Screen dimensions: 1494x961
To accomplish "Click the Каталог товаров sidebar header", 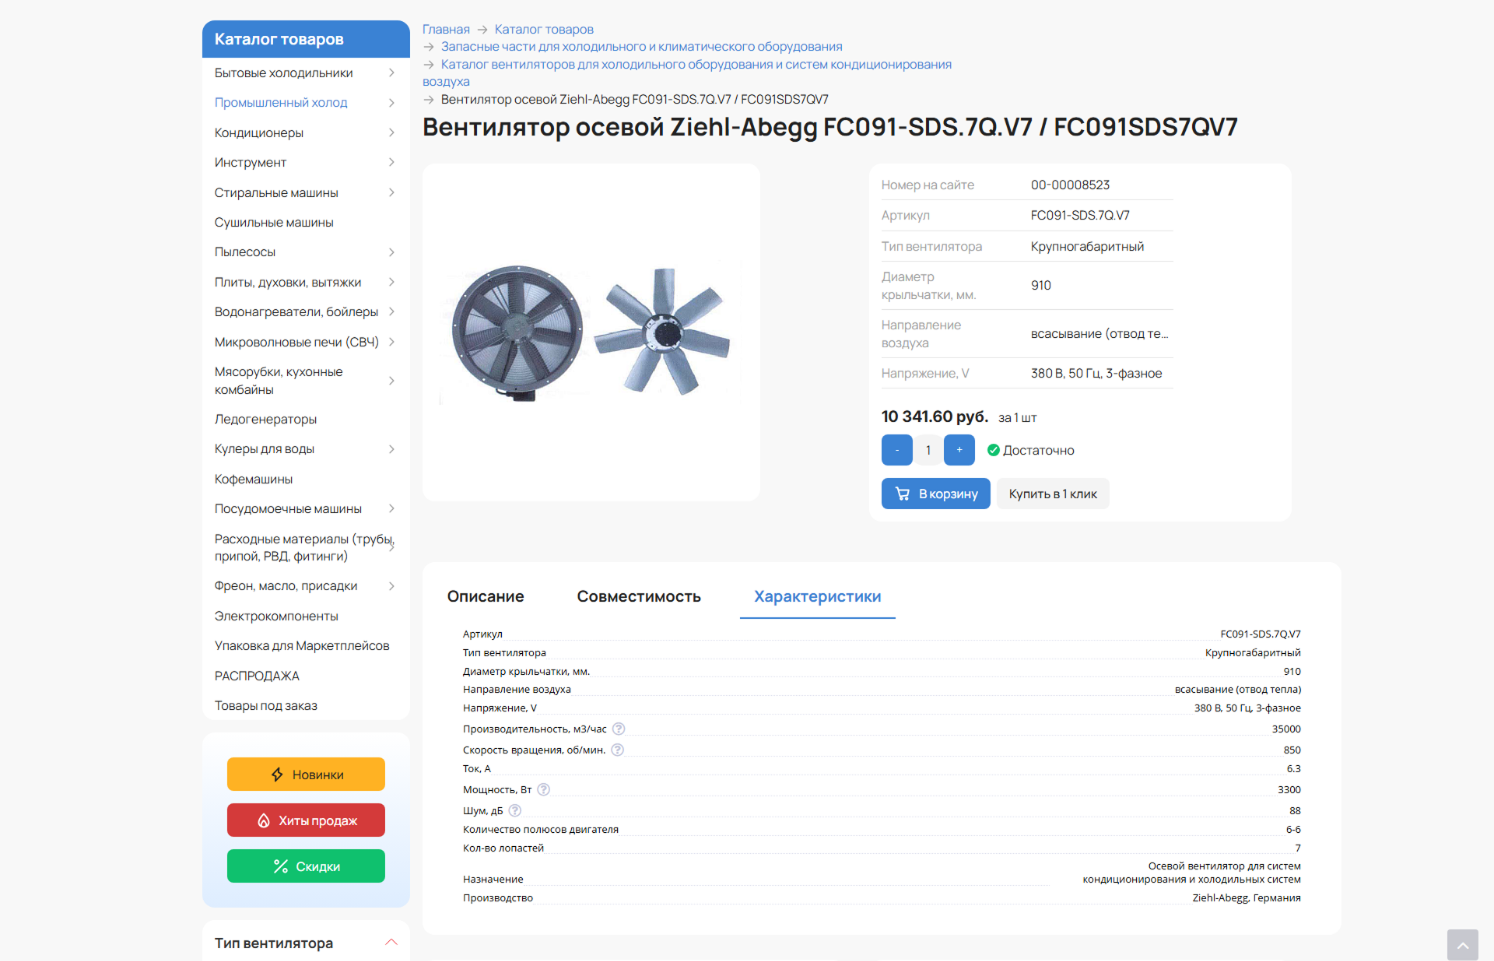I will tap(306, 39).
